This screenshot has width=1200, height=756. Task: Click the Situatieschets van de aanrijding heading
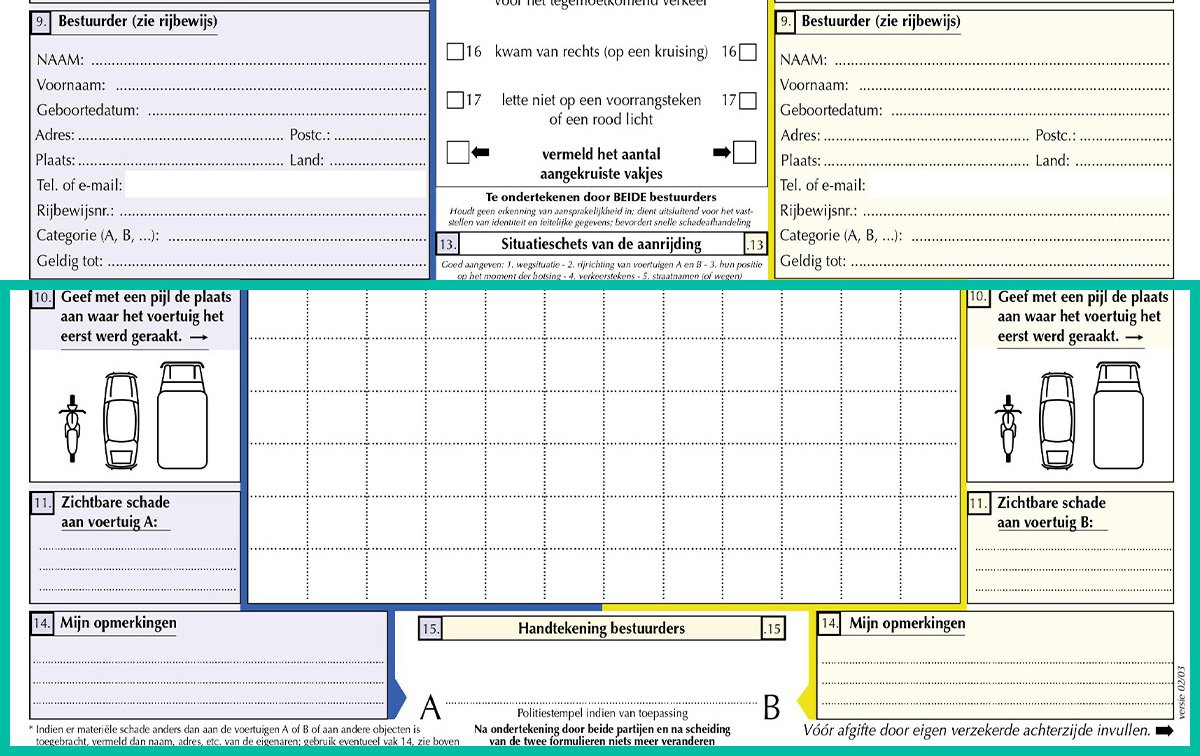[x=601, y=244]
